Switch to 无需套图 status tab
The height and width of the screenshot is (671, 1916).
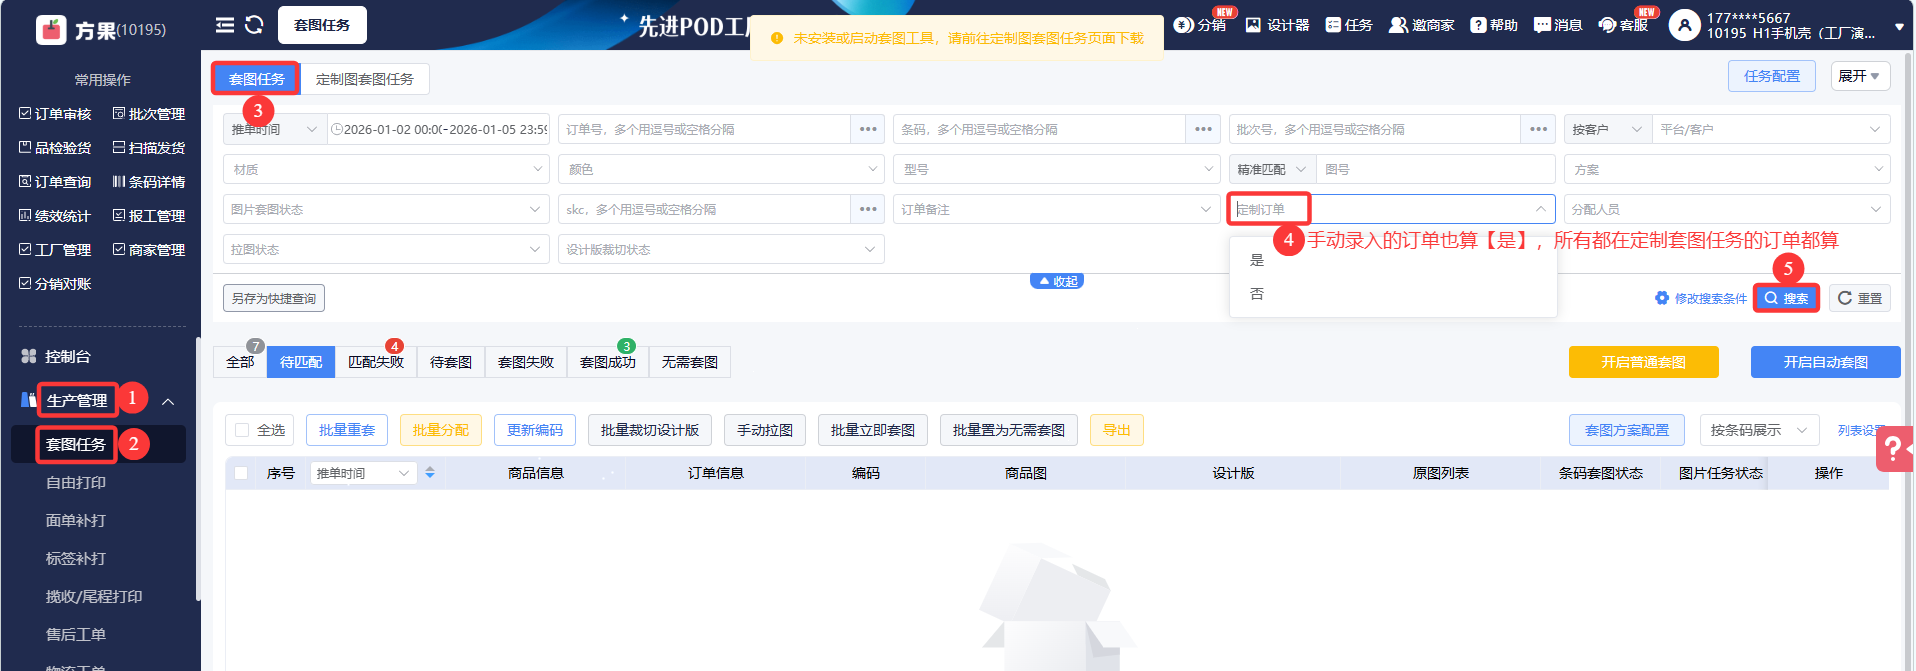pyautogui.click(x=690, y=362)
